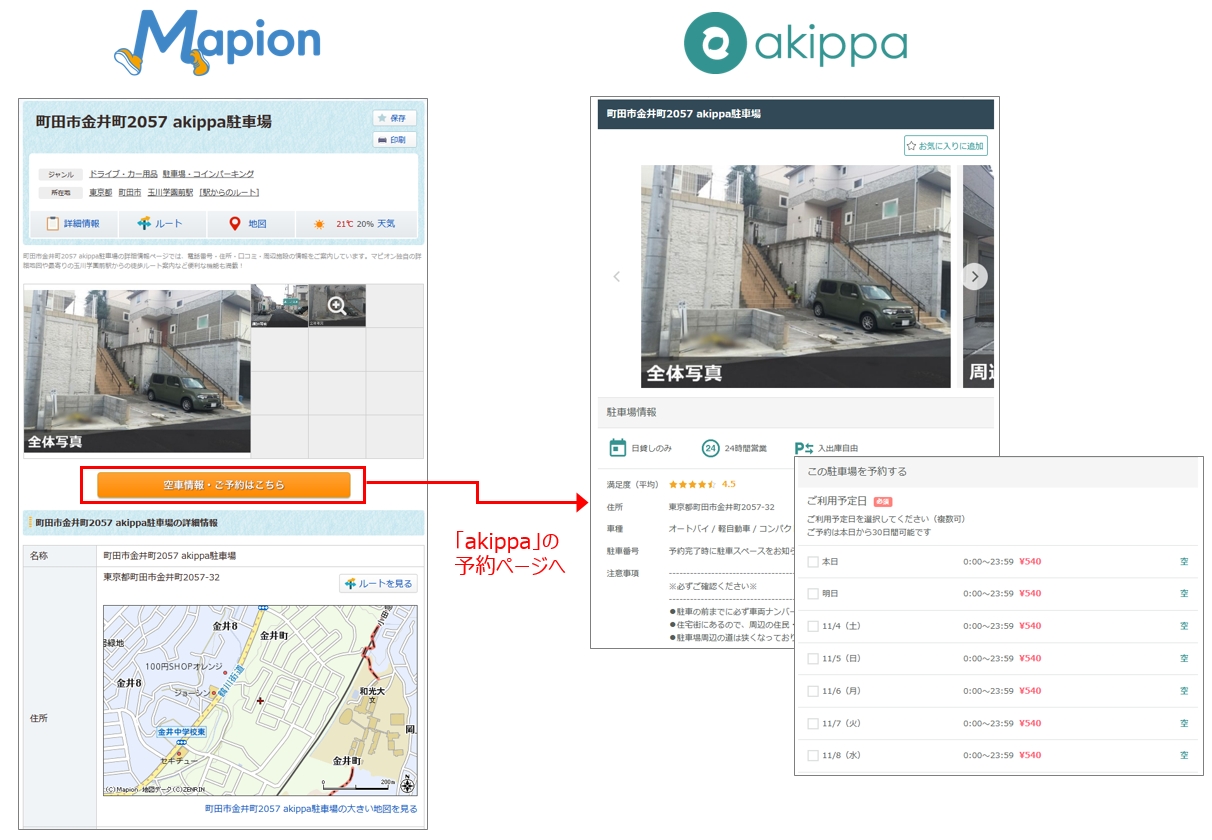Click the ルートを見る button
The width and height of the screenshot is (1212, 840).
click(x=378, y=583)
